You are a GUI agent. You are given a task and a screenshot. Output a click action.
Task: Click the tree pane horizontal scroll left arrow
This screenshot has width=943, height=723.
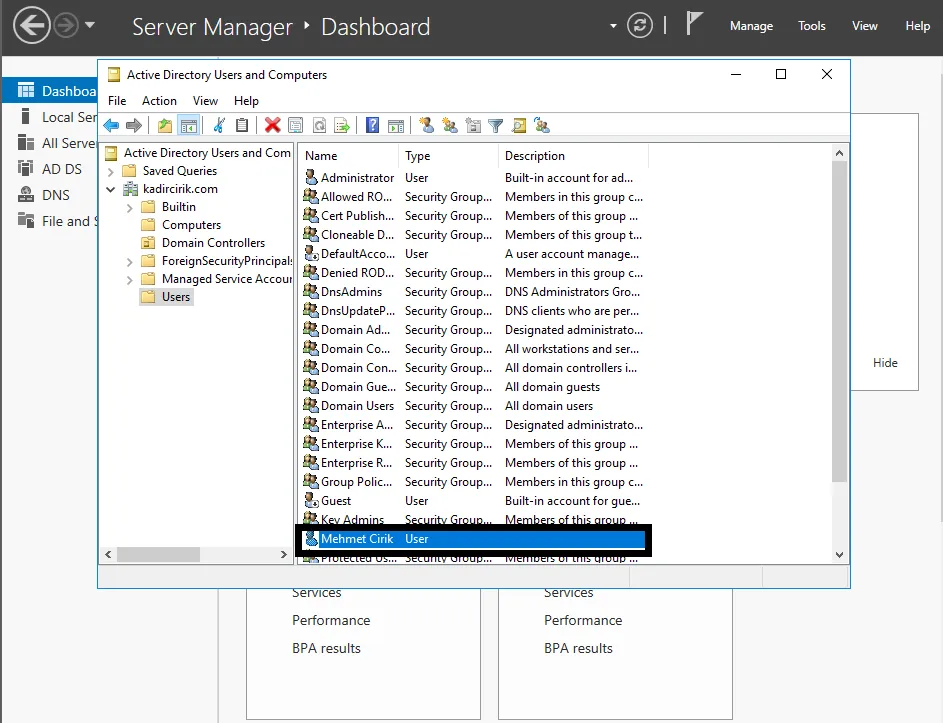click(x=108, y=554)
